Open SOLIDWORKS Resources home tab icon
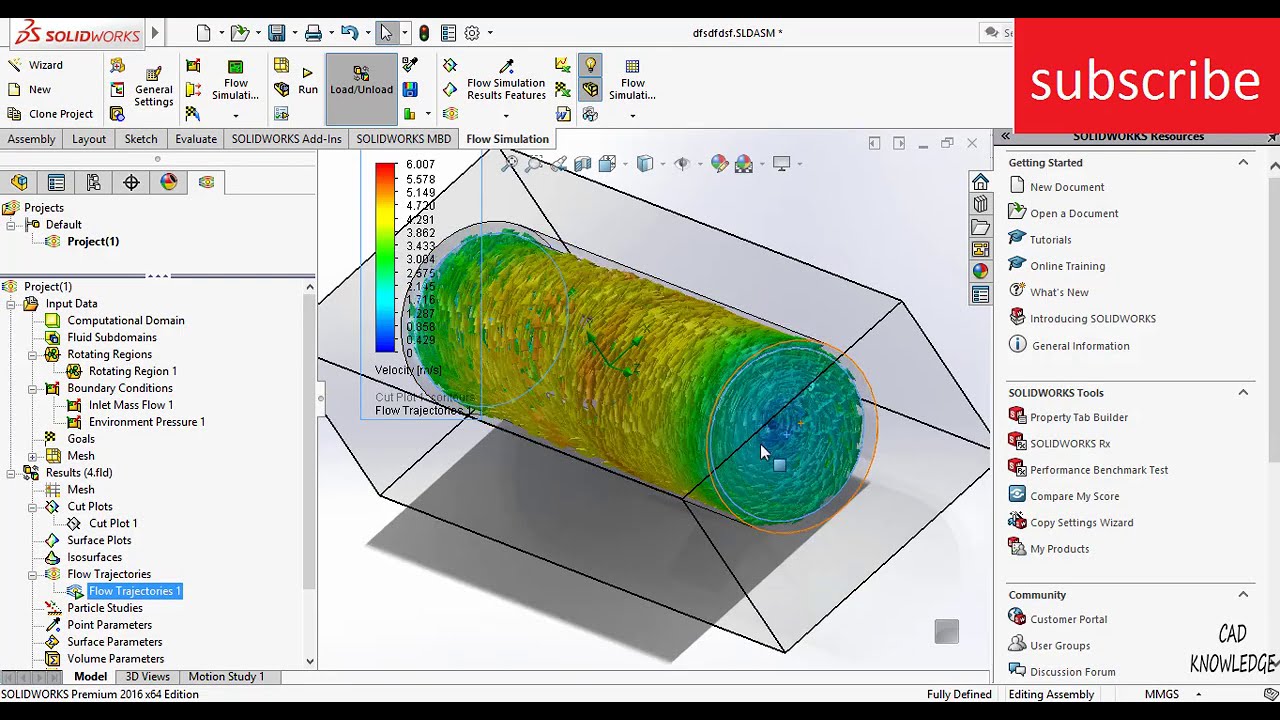Image resolution: width=1280 pixels, height=720 pixels. coord(980,182)
